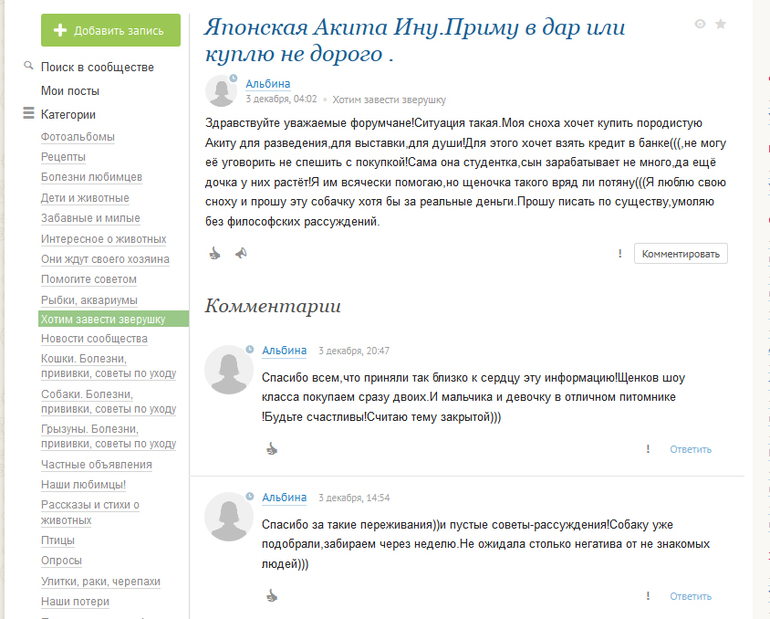Click the star favorite icon beside post title
The height and width of the screenshot is (619, 770).
click(721, 24)
